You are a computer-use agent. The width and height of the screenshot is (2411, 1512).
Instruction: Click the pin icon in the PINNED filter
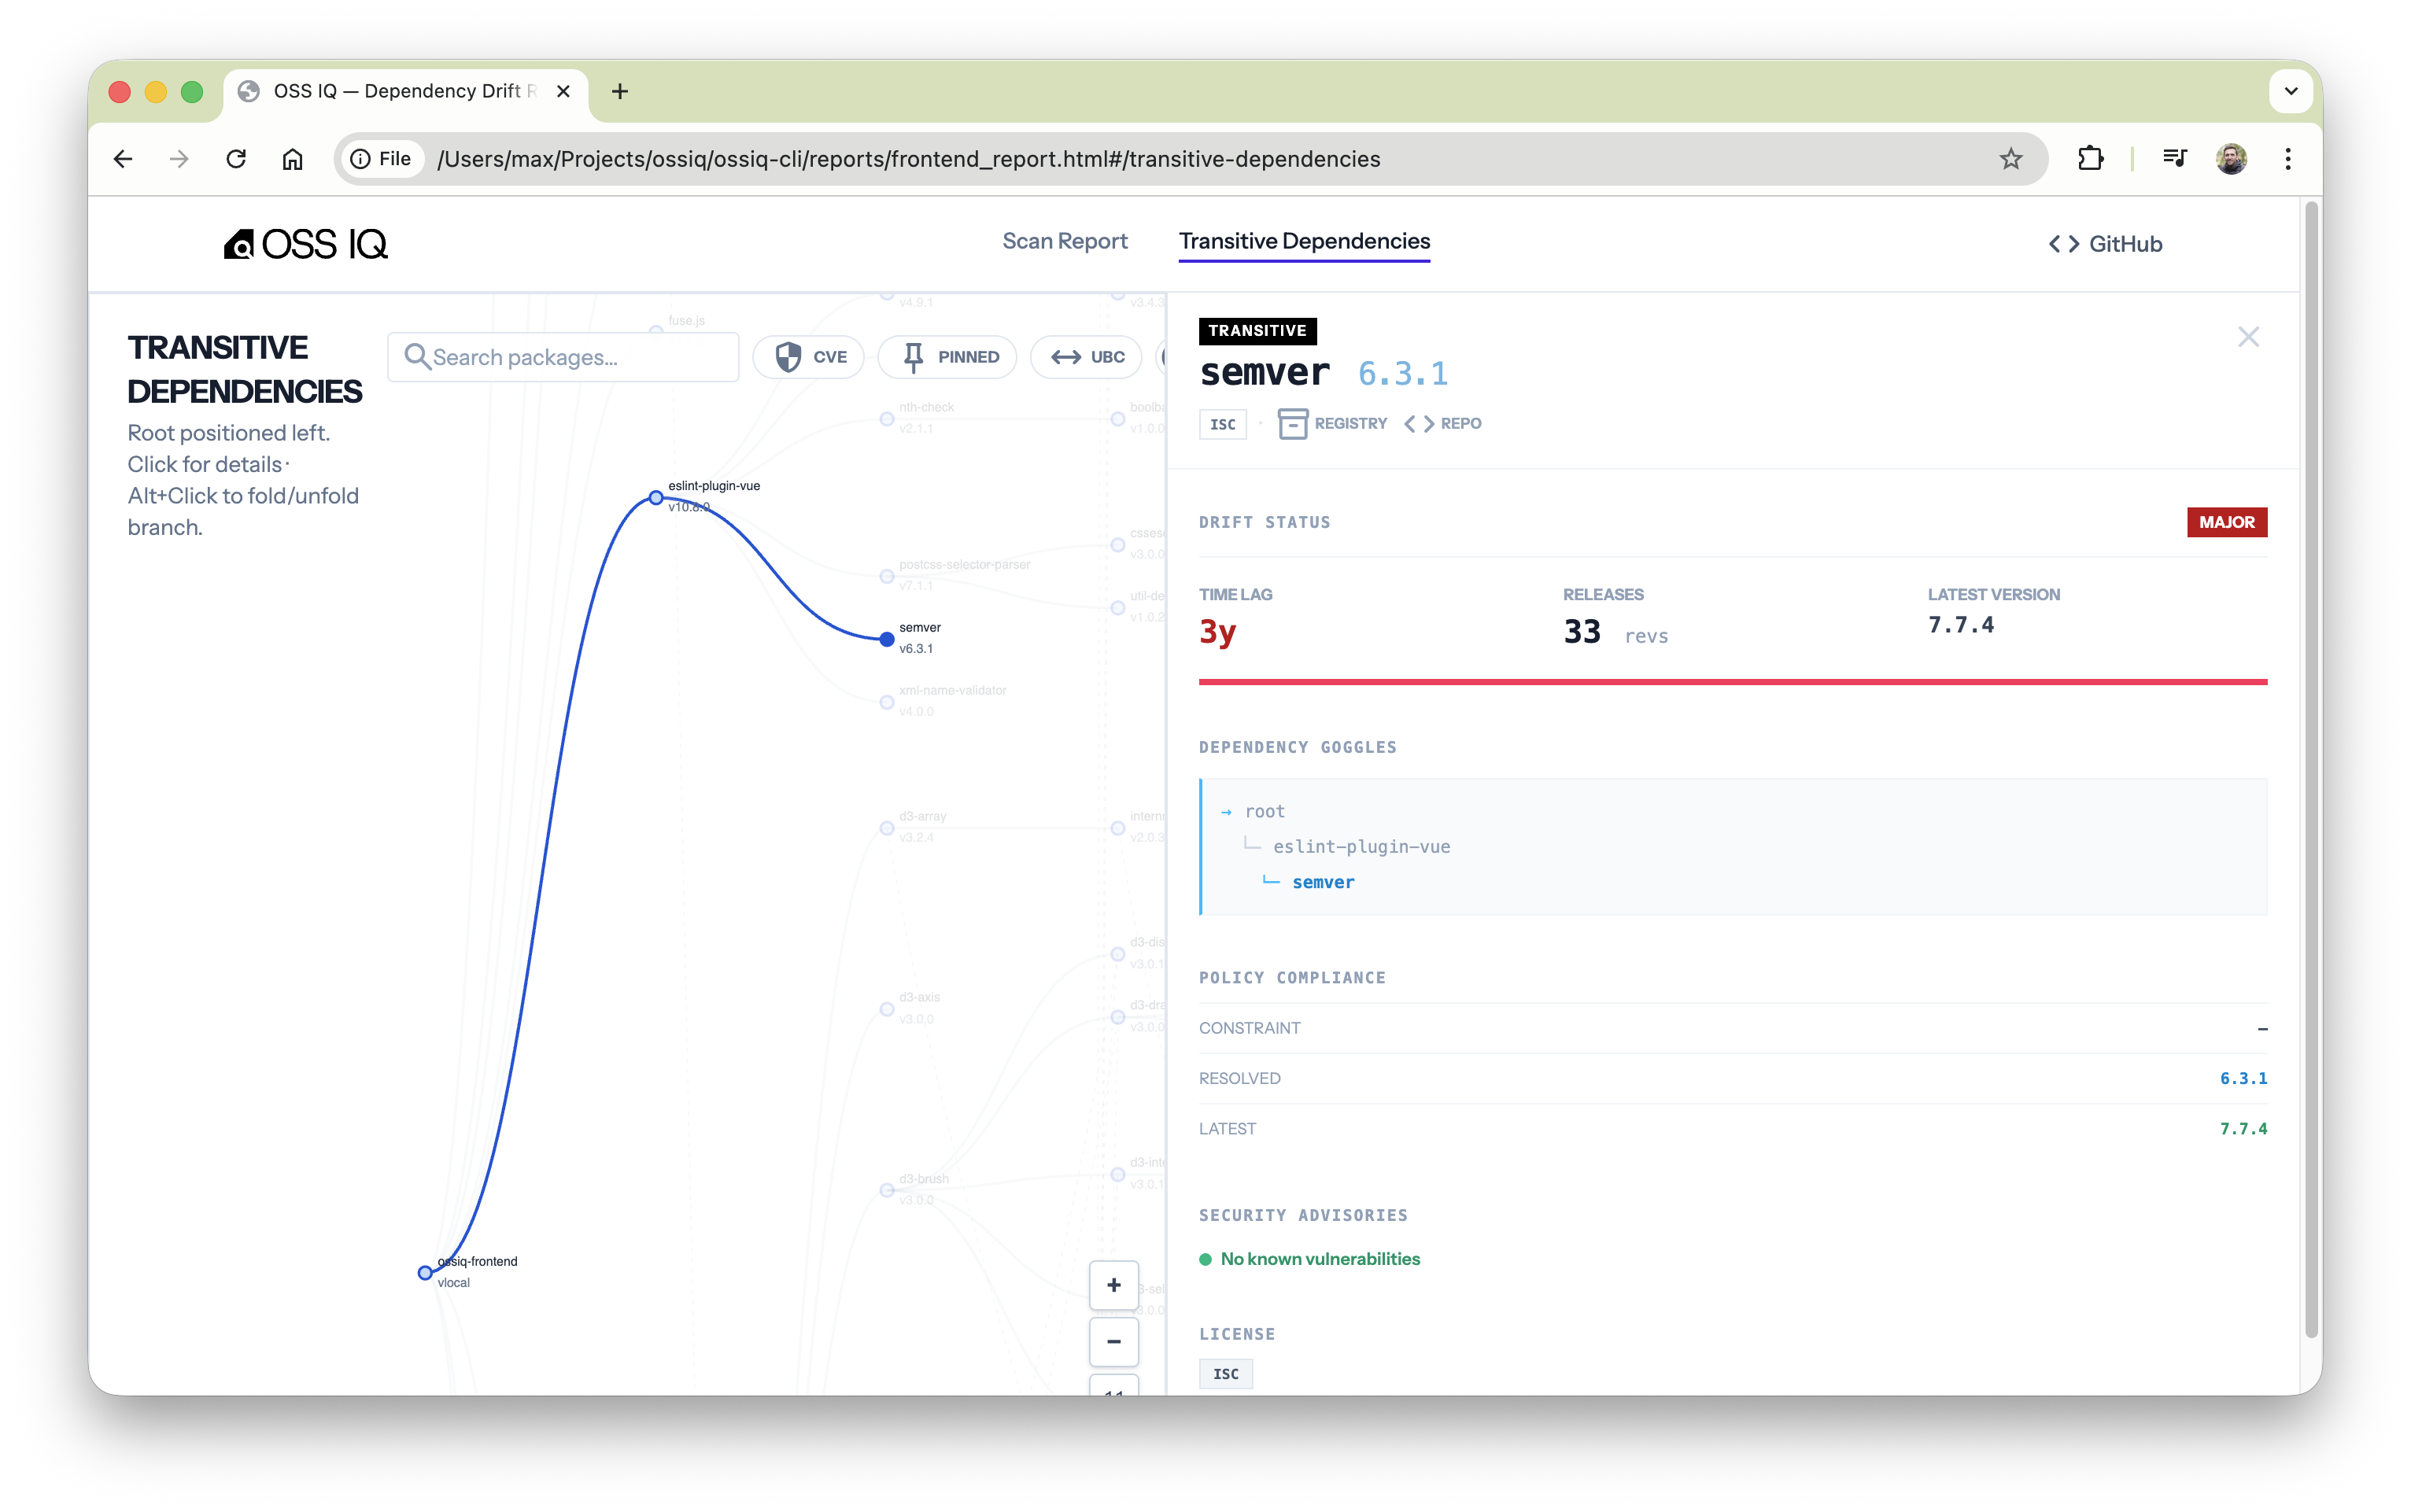click(x=915, y=357)
